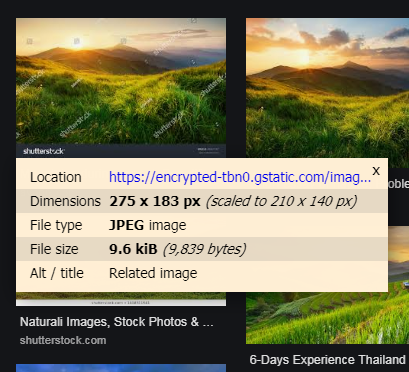Click the shutterstock logo on the first thumbnail
This screenshot has width=409, height=372.
pyautogui.click(x=44, y=151)
